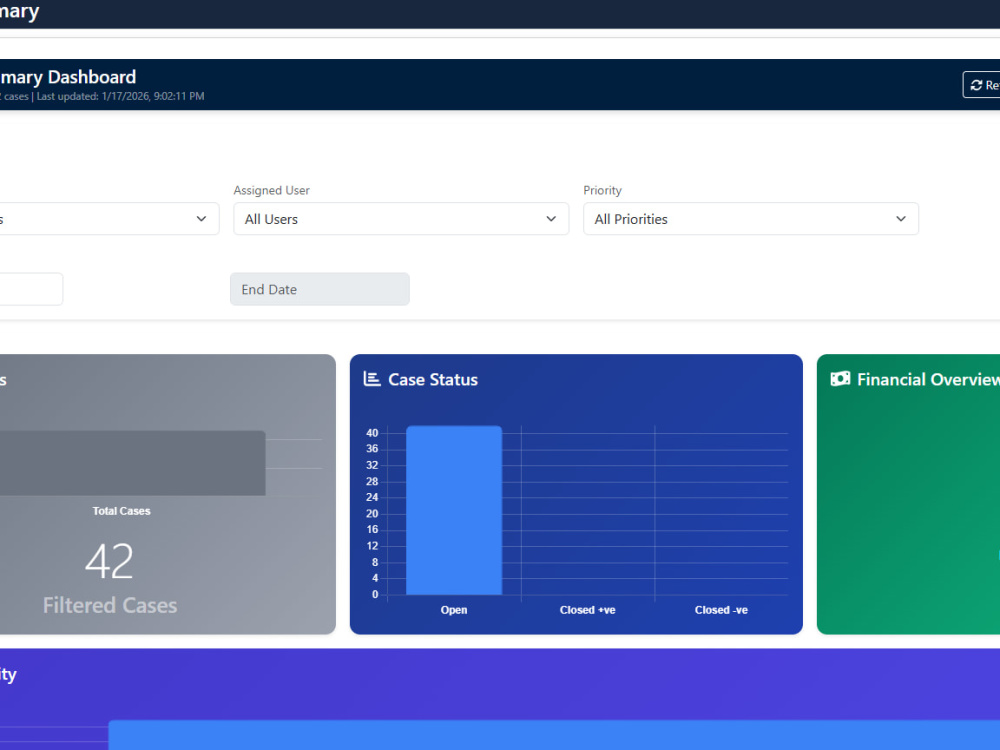
Task: Click the Refresh button in dashboard header
Action: click(x=982, y=85)
